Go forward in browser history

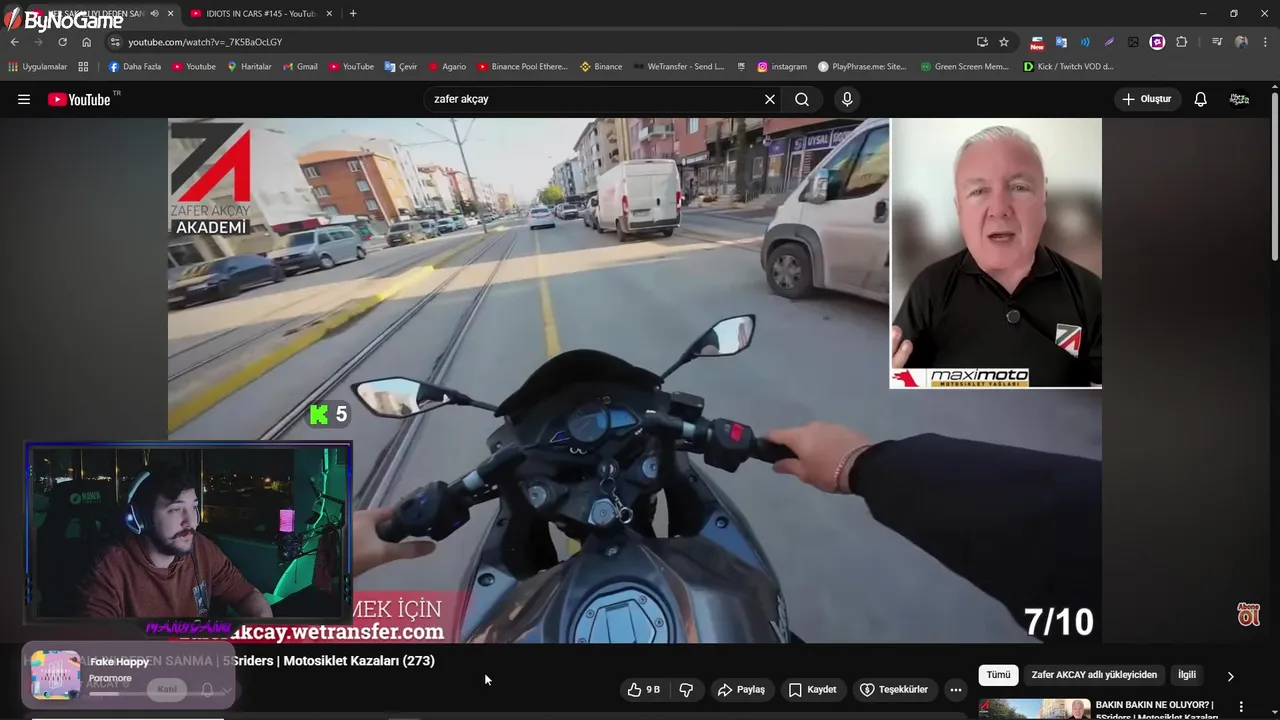click(39, 42)
